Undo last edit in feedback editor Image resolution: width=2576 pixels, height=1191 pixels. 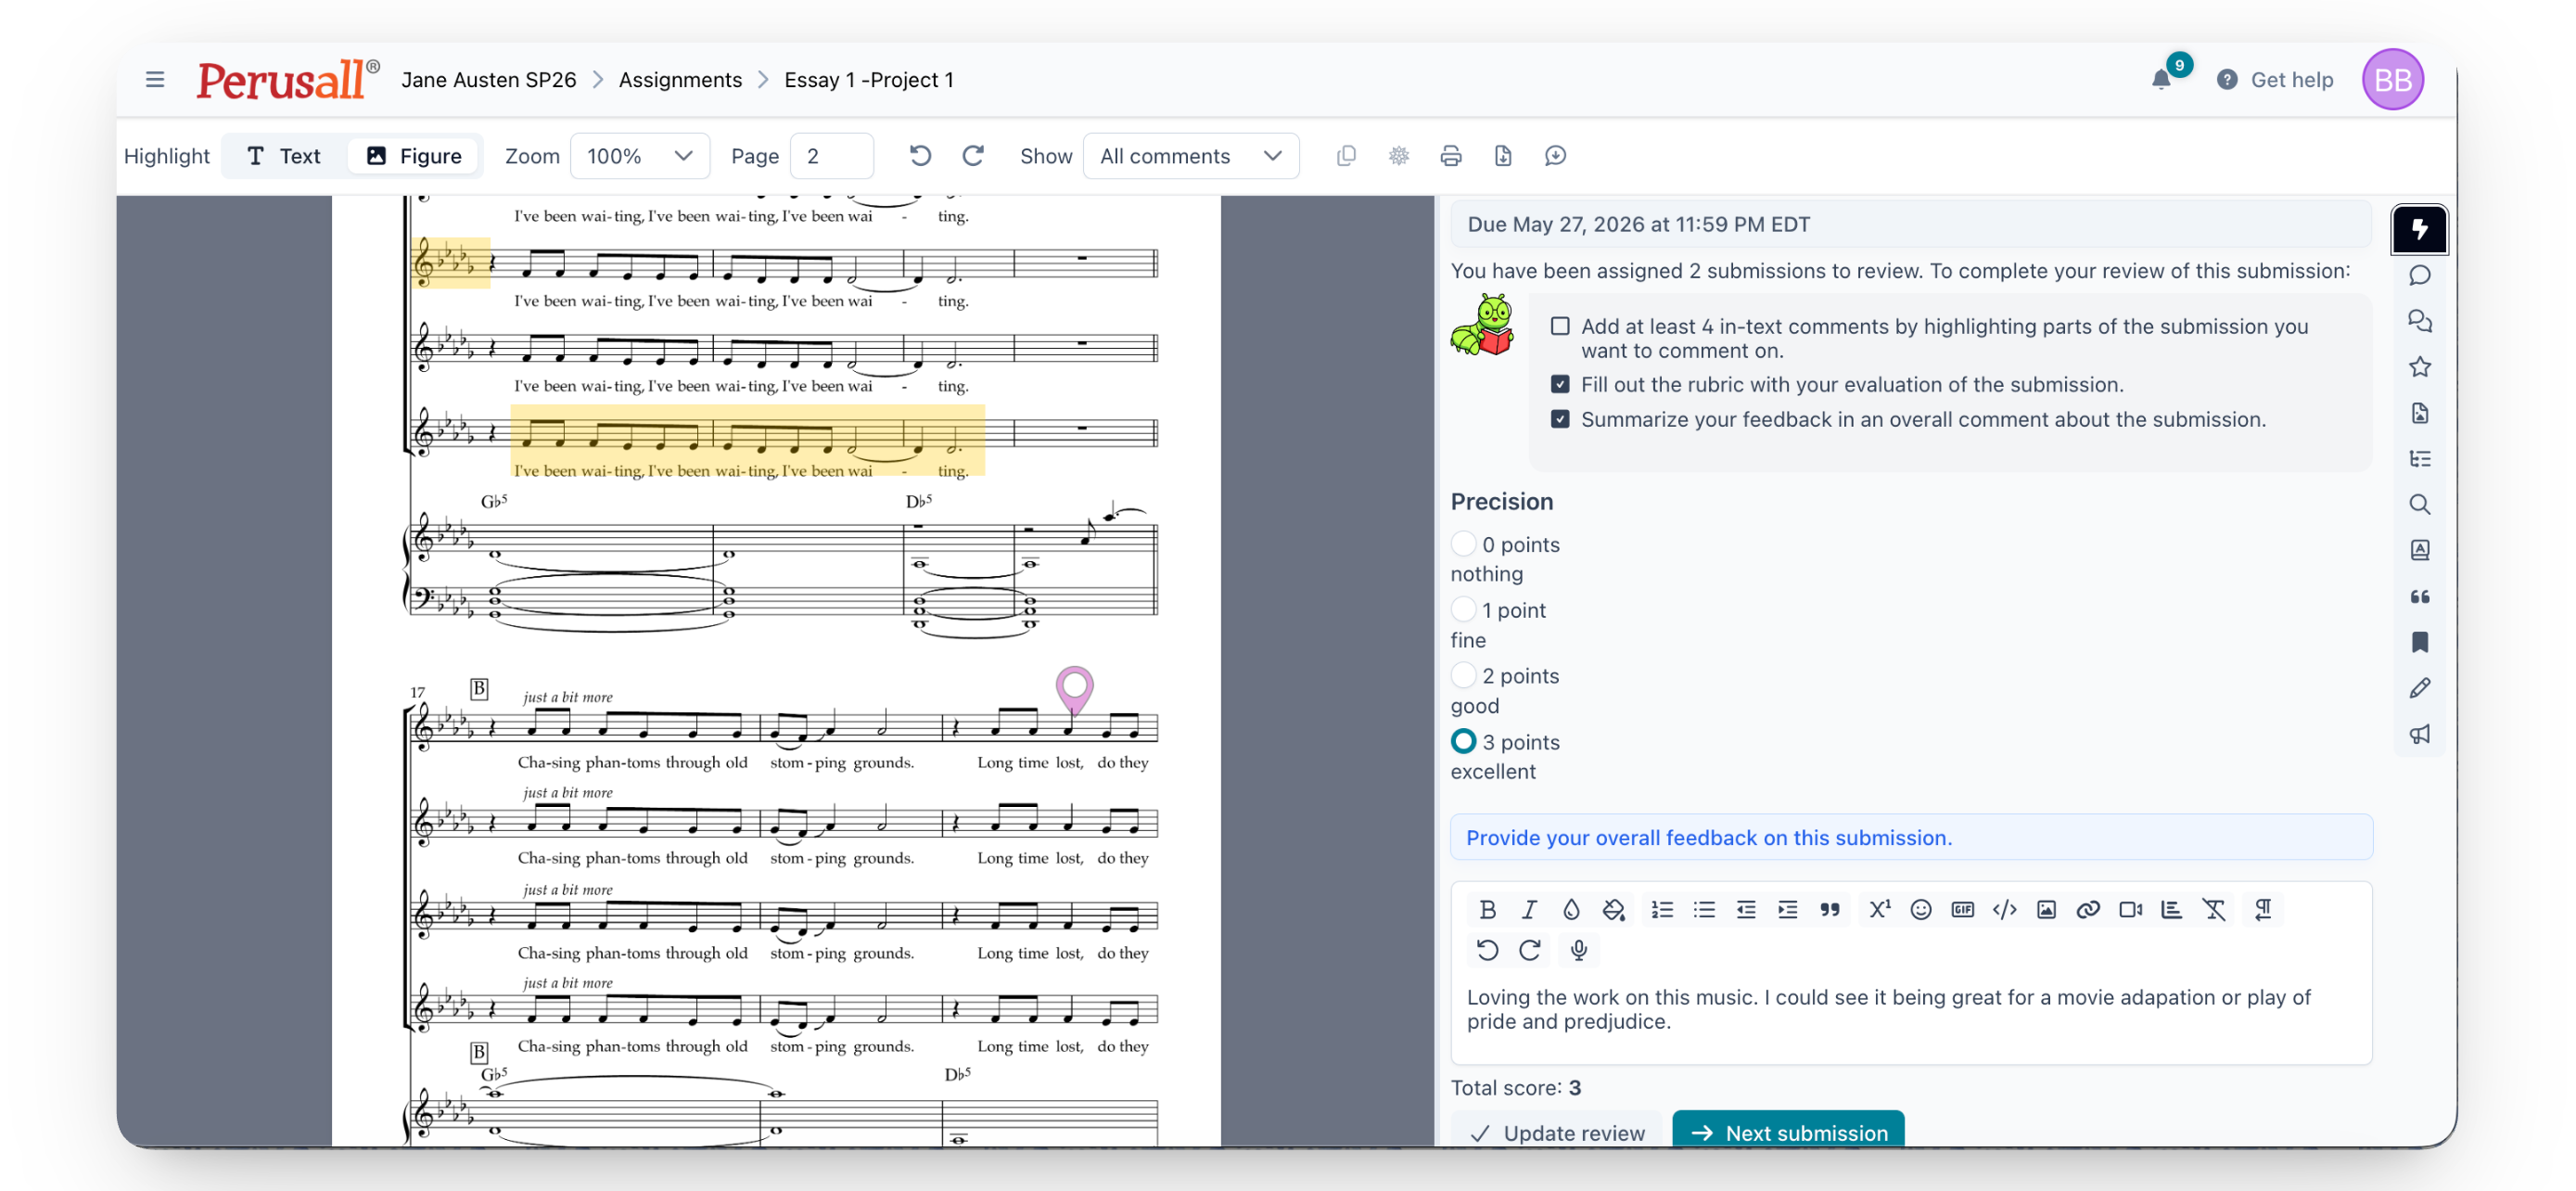[1487, 950]
